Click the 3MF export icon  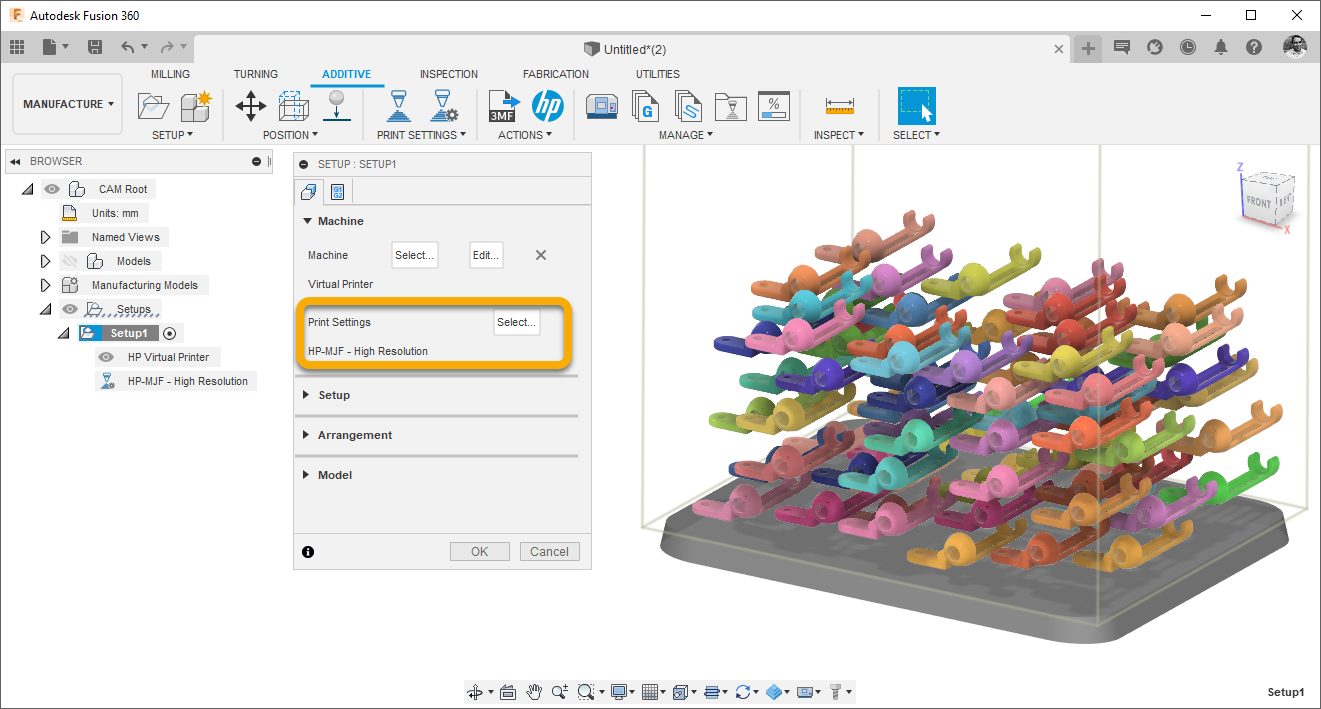[504, 105]
